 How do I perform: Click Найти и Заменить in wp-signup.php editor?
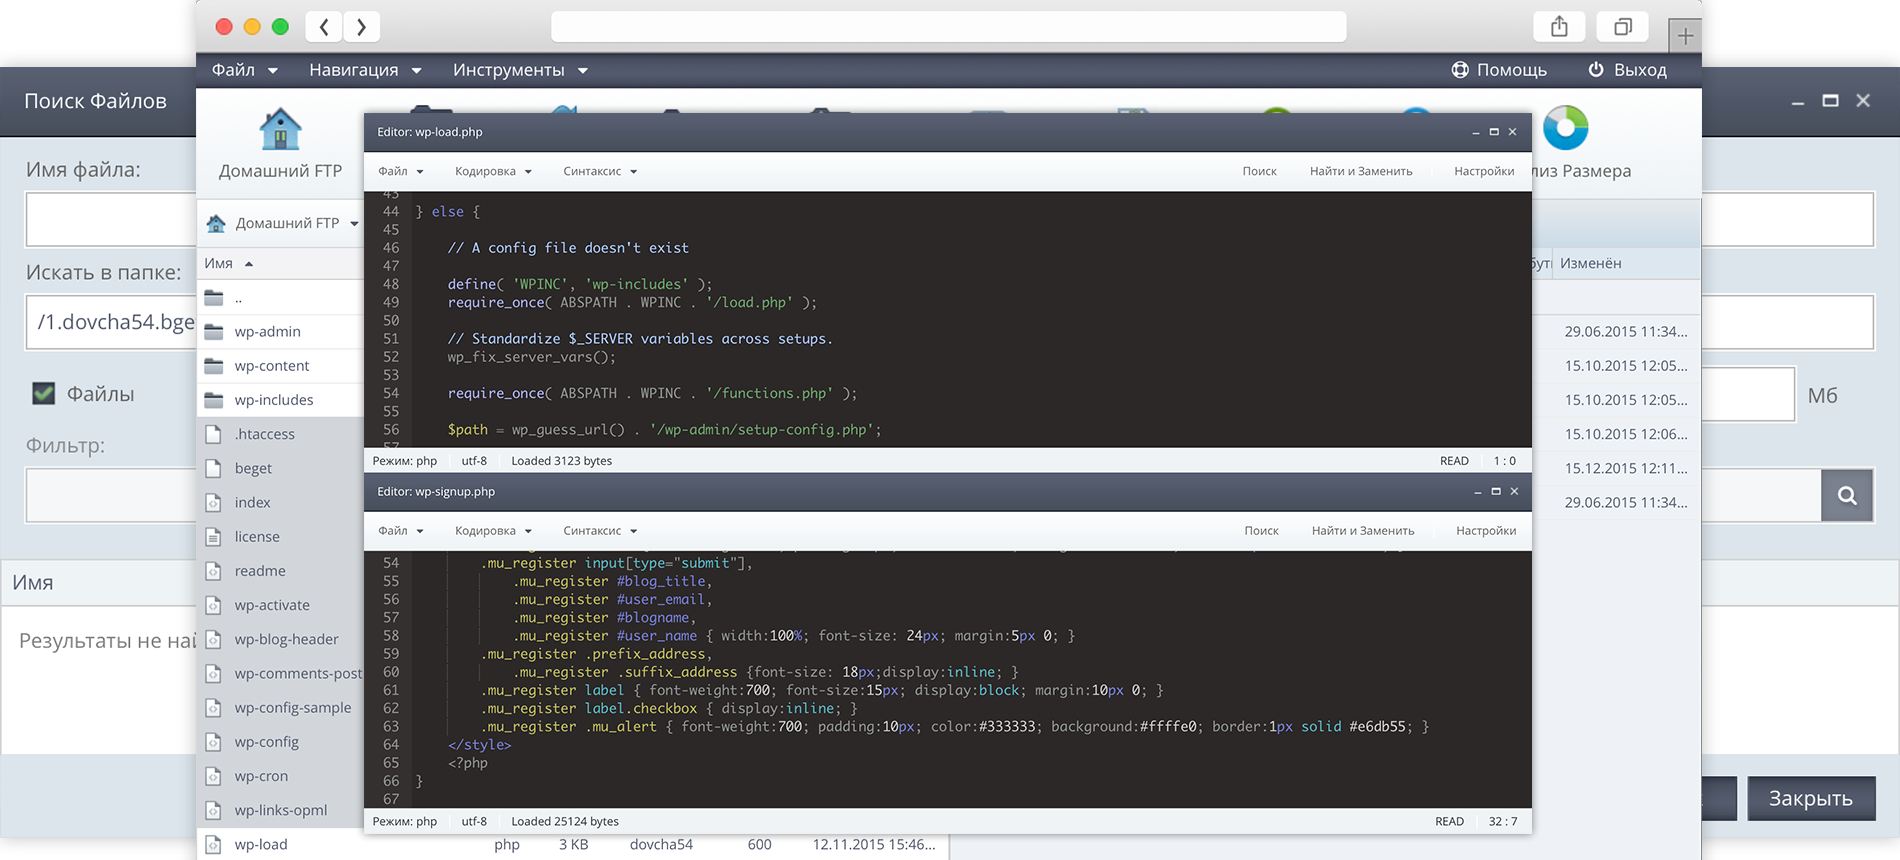point(1363,531)
